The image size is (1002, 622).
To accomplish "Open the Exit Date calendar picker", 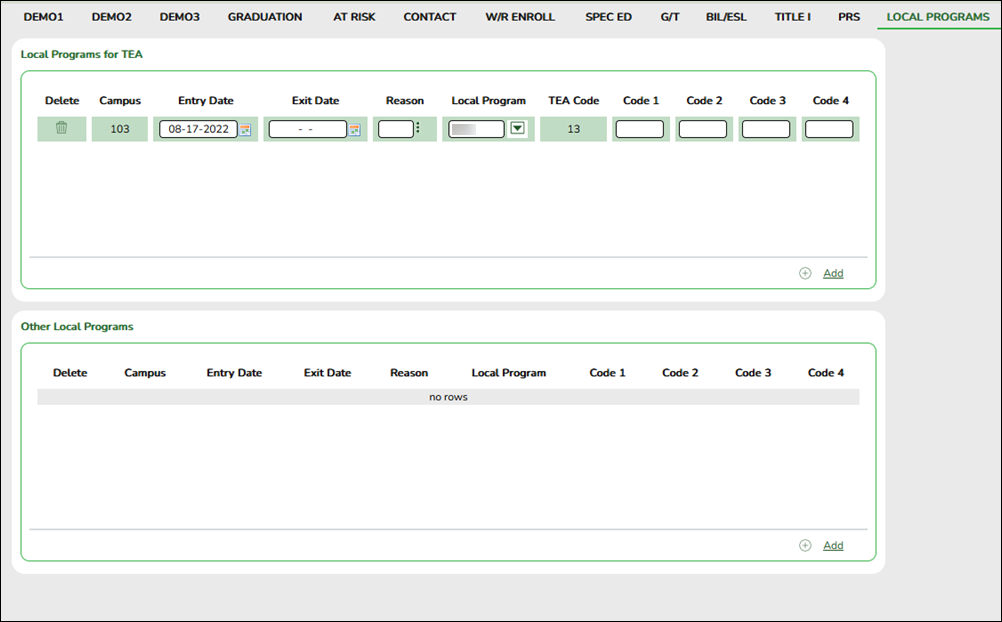I will click(354, 129).
